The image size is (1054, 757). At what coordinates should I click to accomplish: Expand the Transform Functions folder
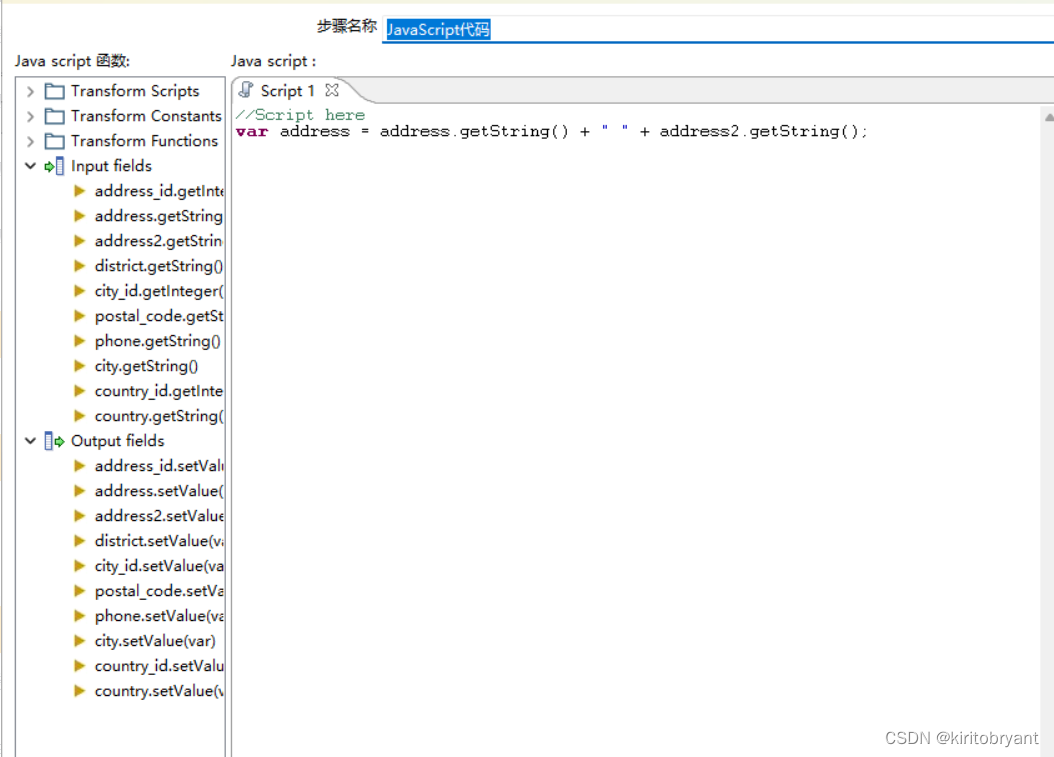30,141
